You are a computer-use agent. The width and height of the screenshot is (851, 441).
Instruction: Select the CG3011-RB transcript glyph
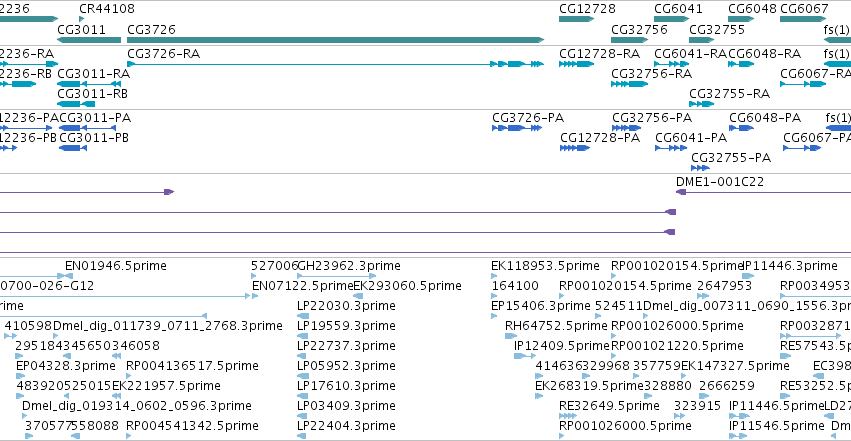tap(76, 104)
